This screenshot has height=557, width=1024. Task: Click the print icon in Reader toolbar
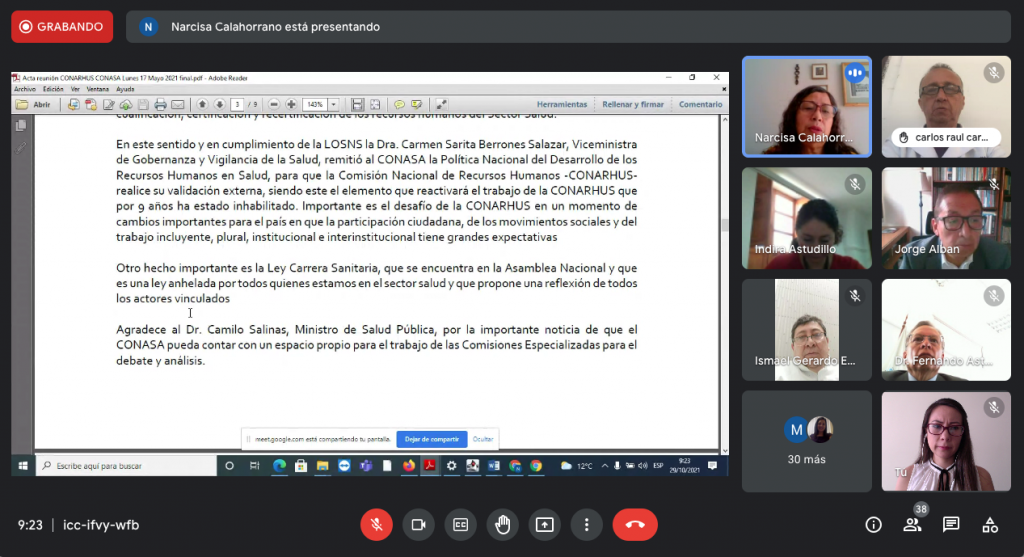click(160, 104)
